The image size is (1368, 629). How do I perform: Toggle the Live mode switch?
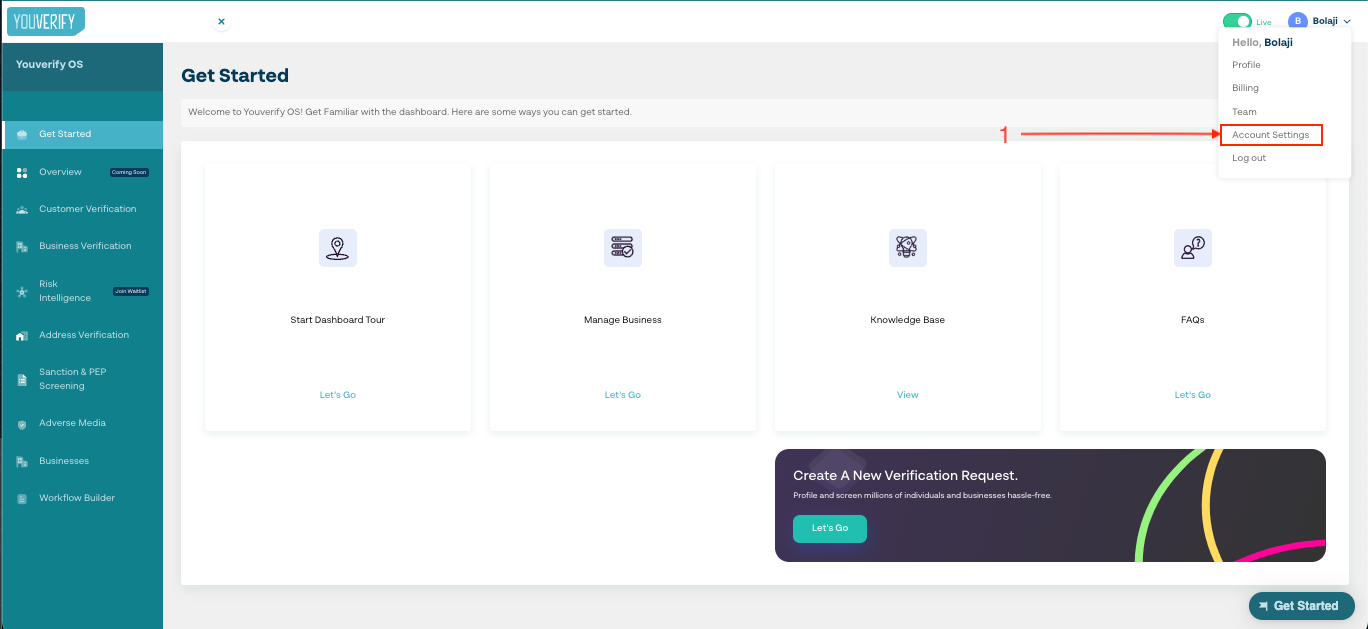coord(1237,21)
